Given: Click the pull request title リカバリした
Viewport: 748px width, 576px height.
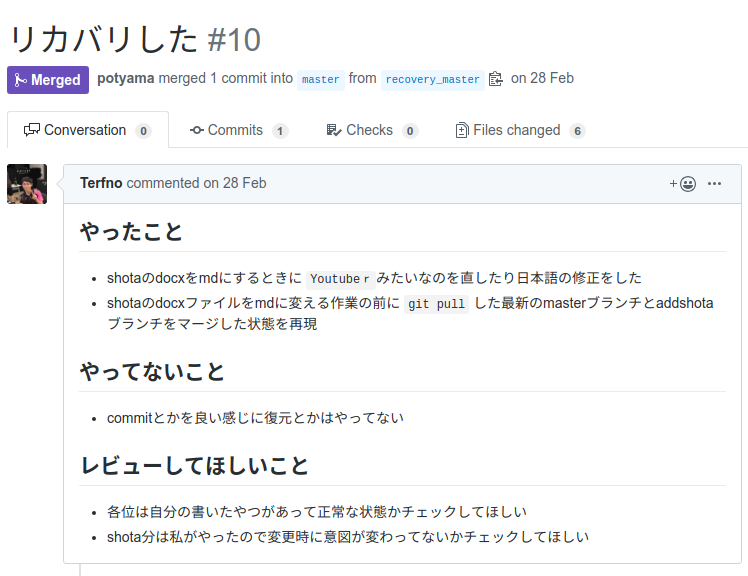Looking at the screenshot, I should click(x=104, y=39).
